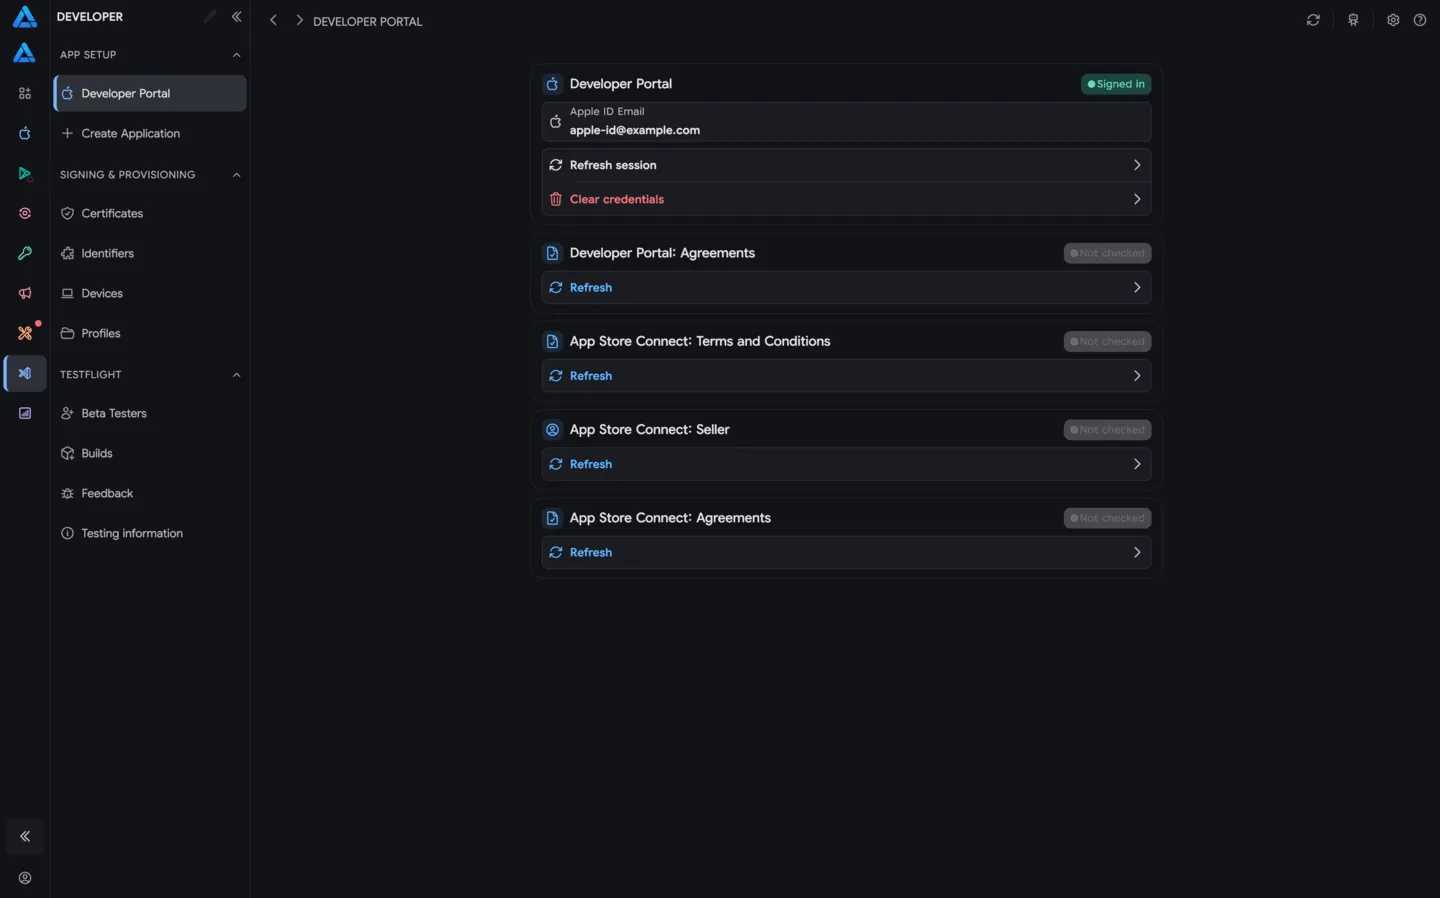This screenshot has height=898, width=1440.
Task: Open Beta Testers in the sidebar
Action: tap(150, 413)
